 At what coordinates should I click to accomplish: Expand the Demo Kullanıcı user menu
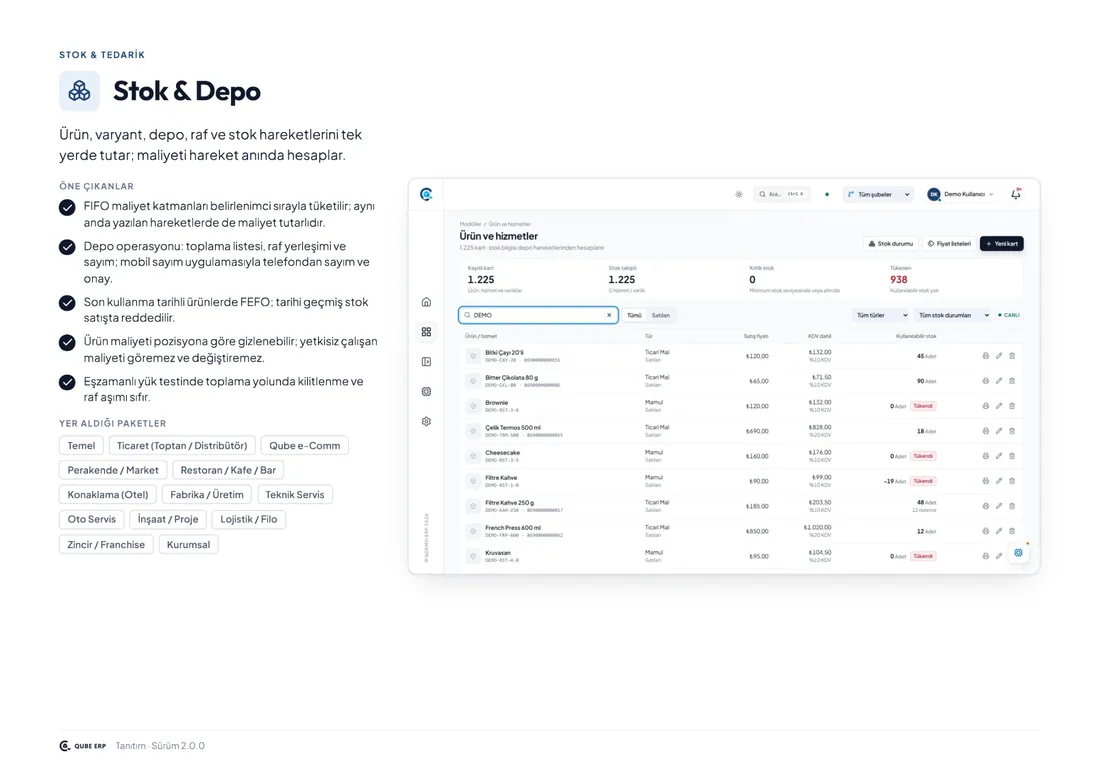pyautogui.click(x=961, y=194)
